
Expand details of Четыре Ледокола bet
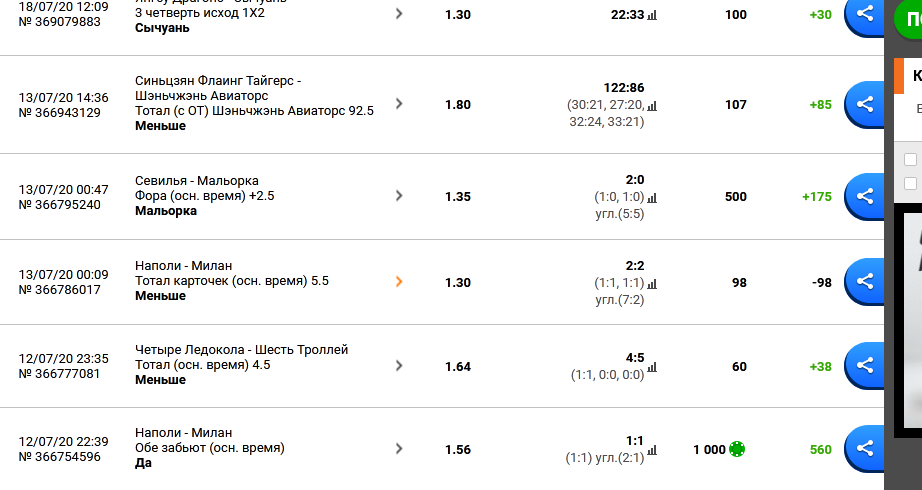[399, 366]
